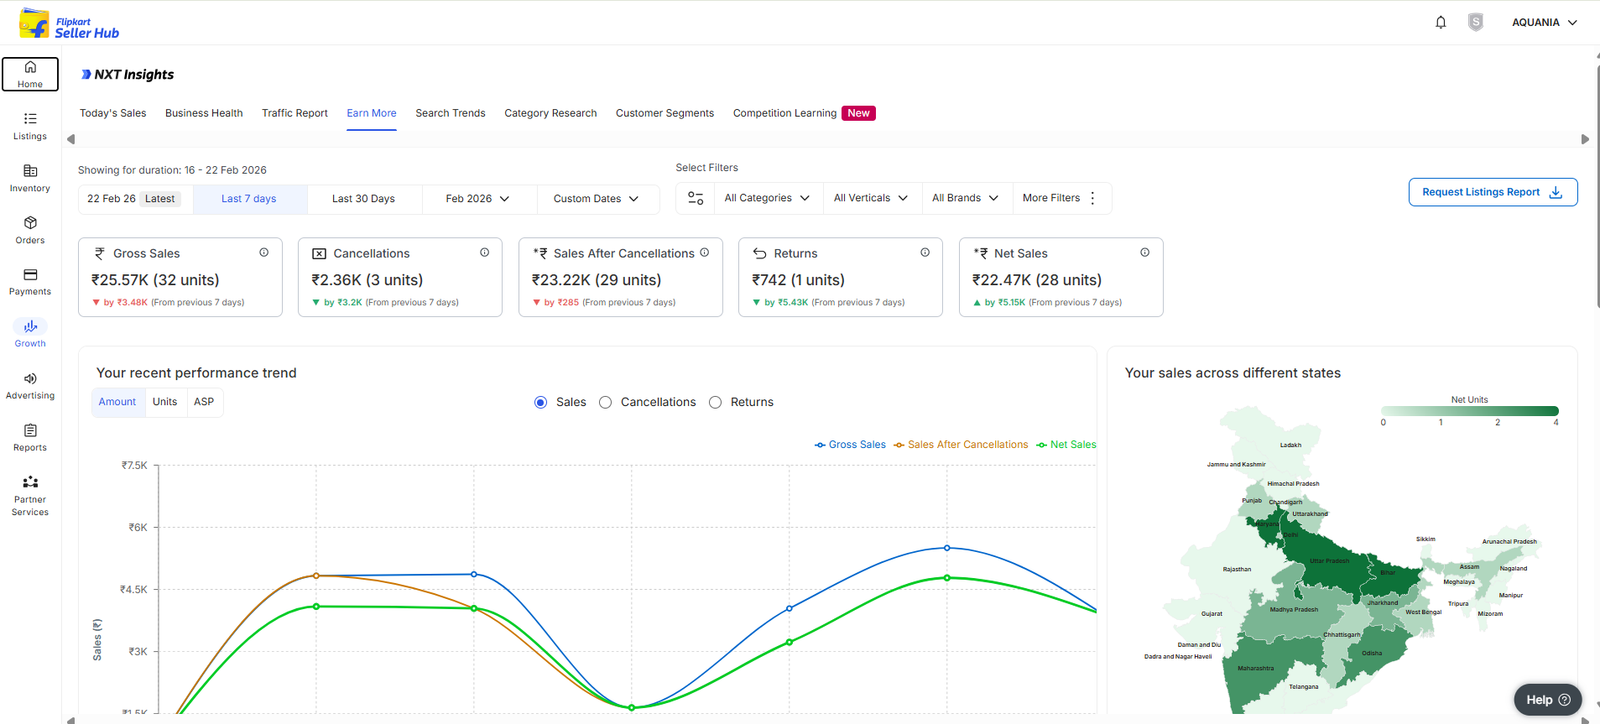Switch to Category Research tab

click(x=551, y=113)
